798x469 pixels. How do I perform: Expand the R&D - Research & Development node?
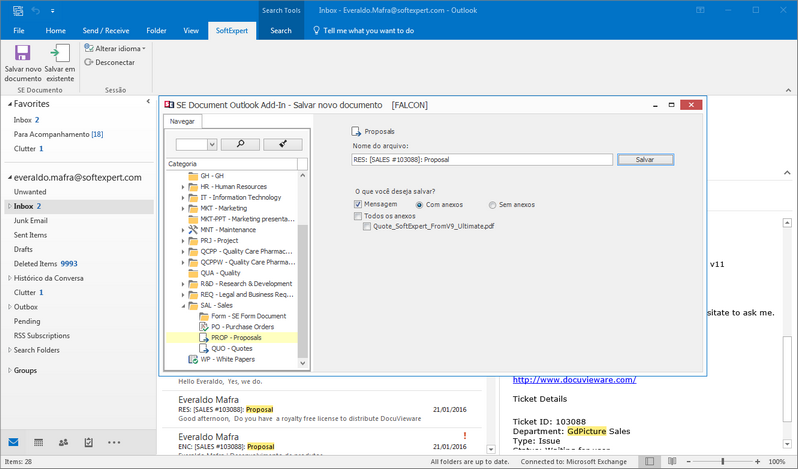pos(183,284)
